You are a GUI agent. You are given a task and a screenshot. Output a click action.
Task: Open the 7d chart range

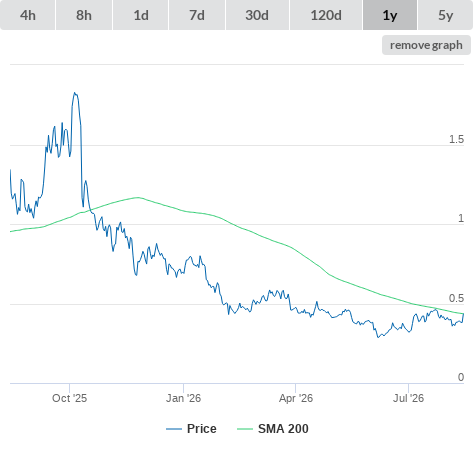pos(197,15)
